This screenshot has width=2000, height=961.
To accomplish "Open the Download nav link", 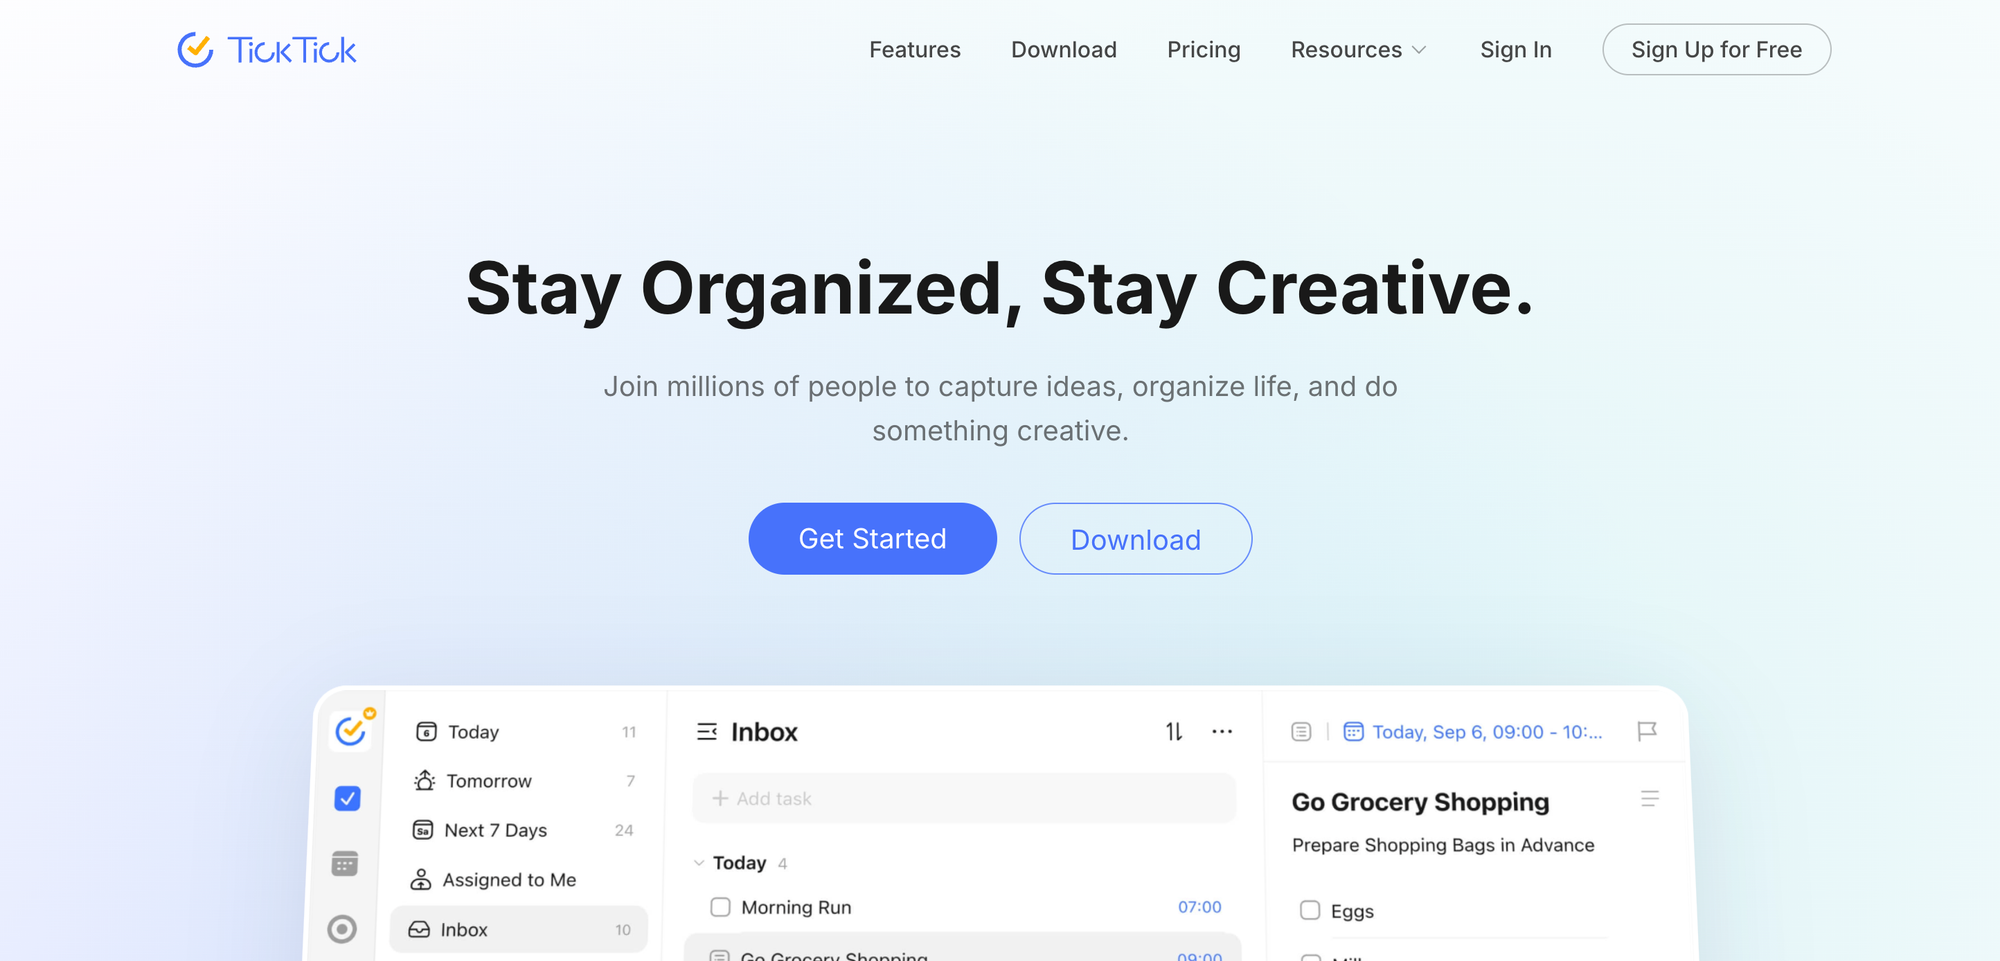I will [x=1064, y=49].
